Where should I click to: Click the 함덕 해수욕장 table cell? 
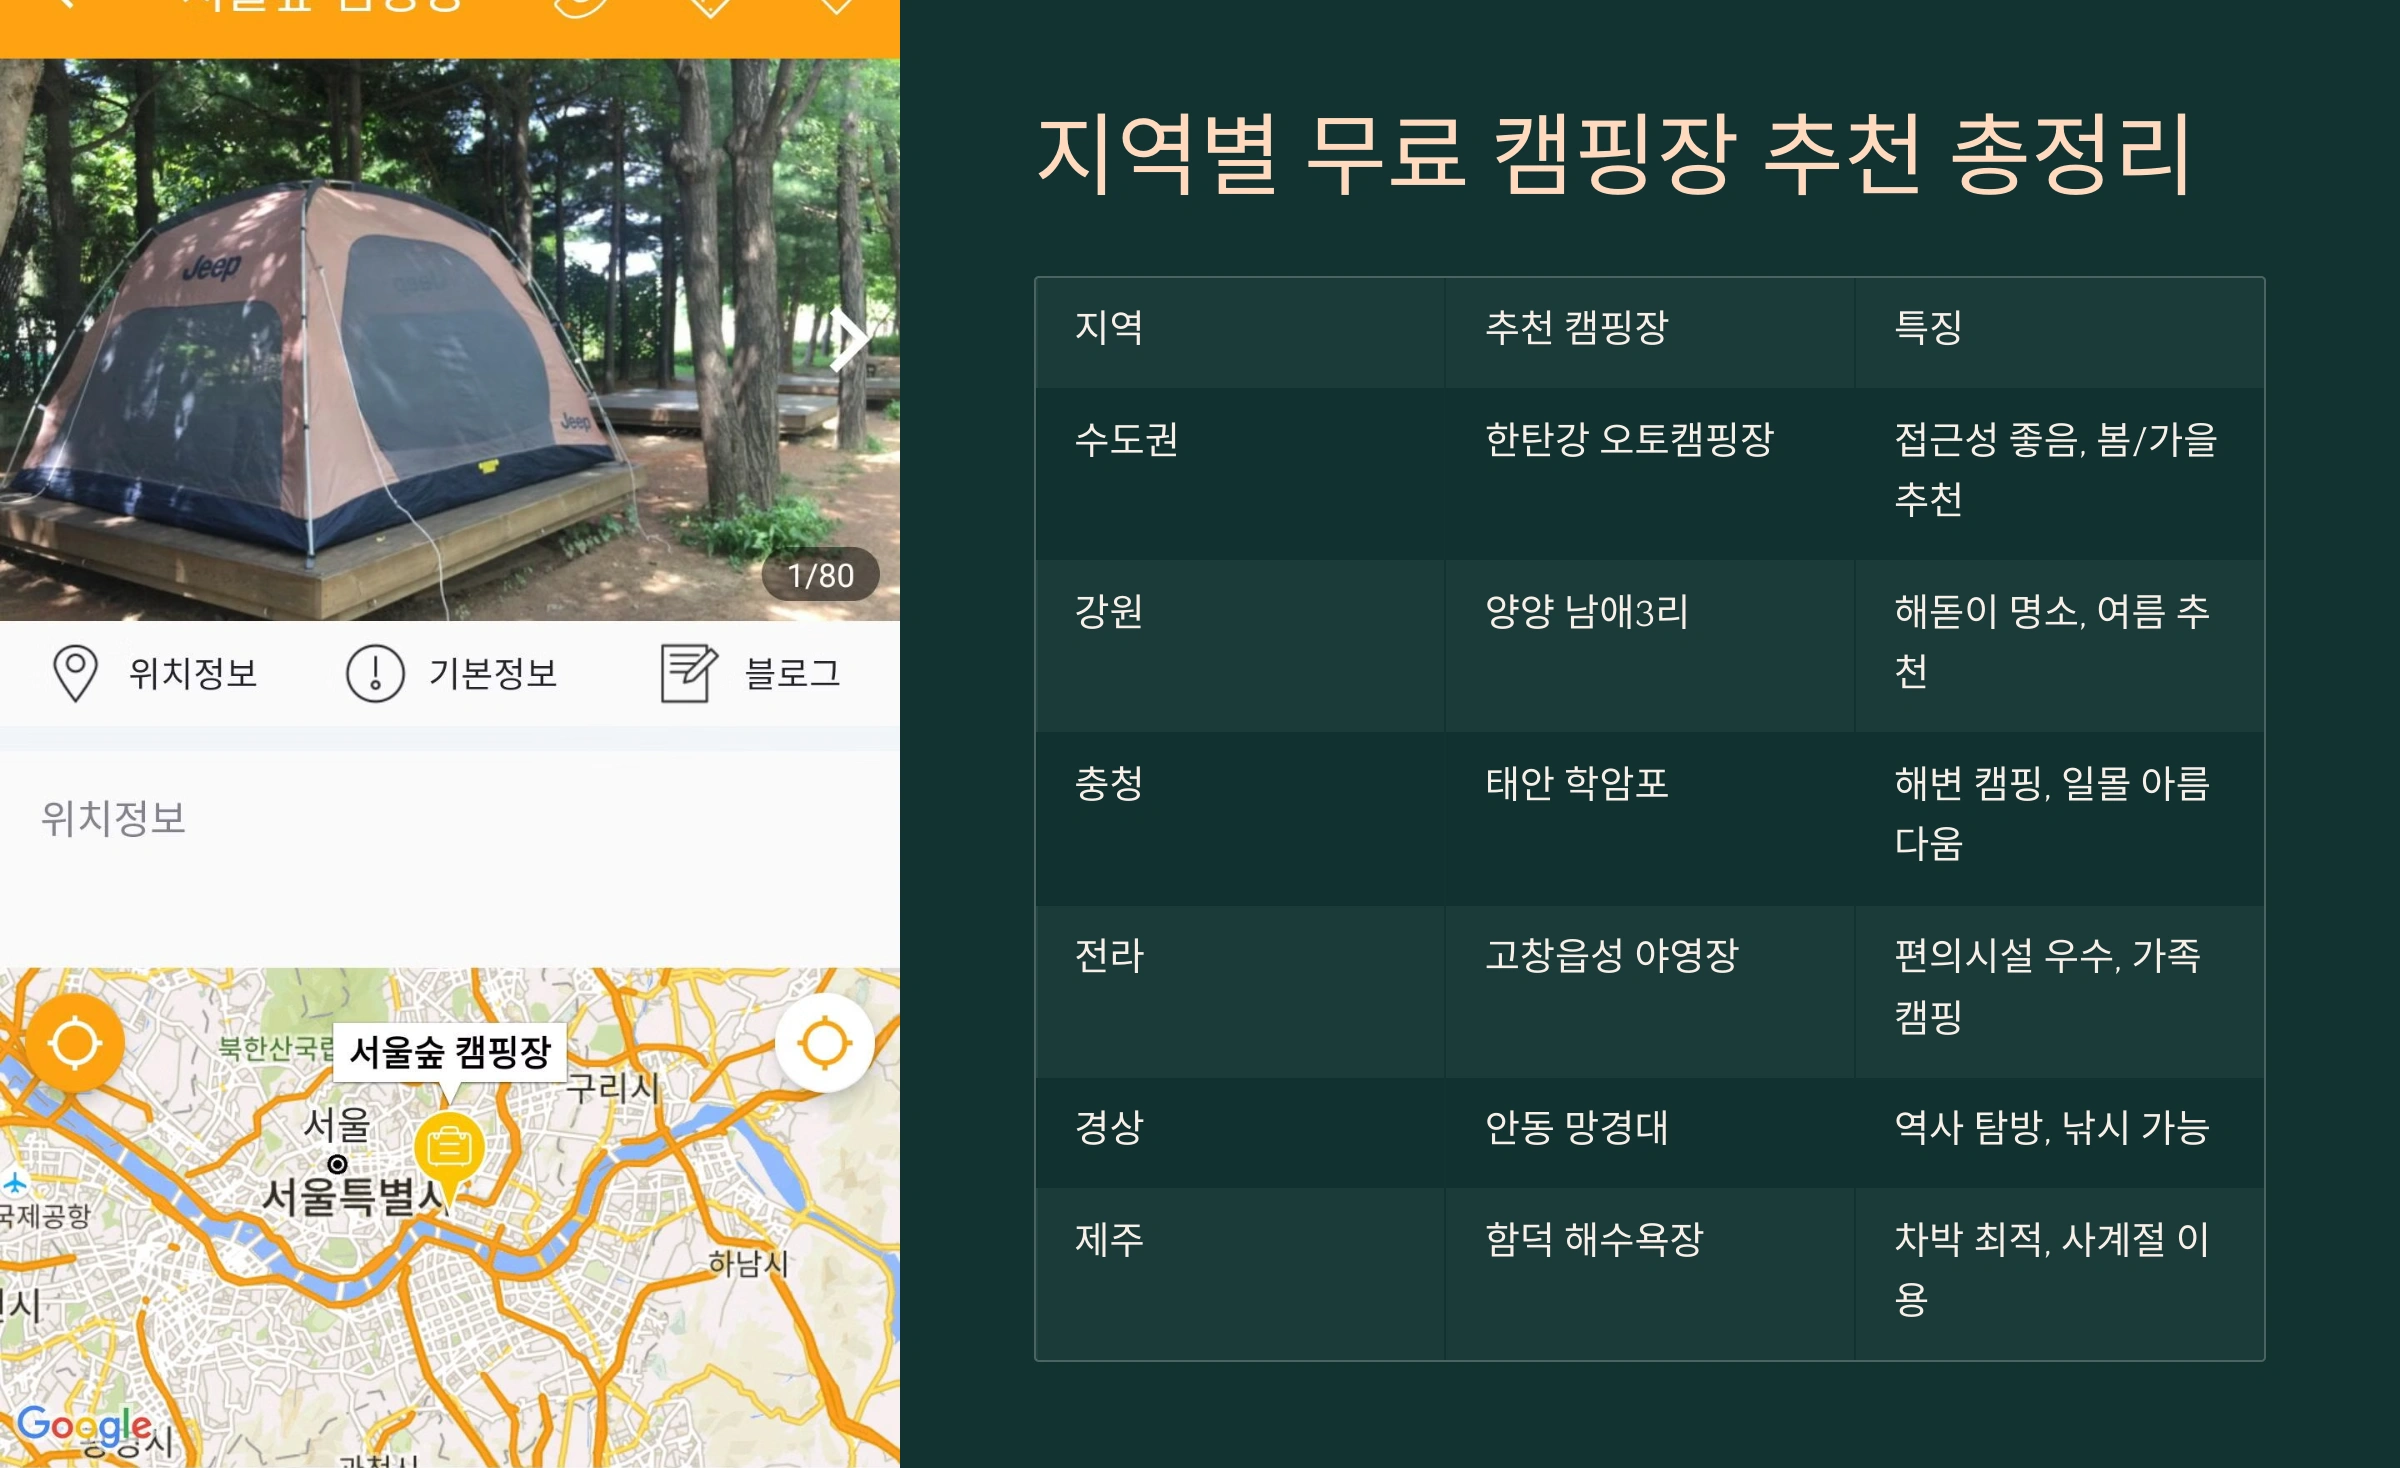pyautogui.click(x=1593, y=1240)
